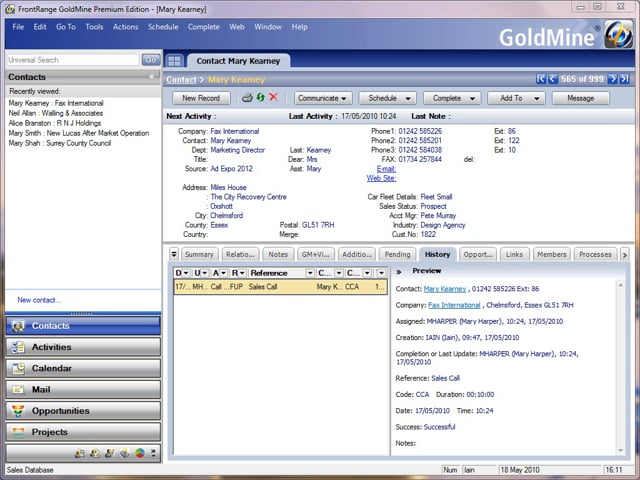Show more navigation buttons chevron
Screen dimensions: 640x480
(x=153, y=453)
